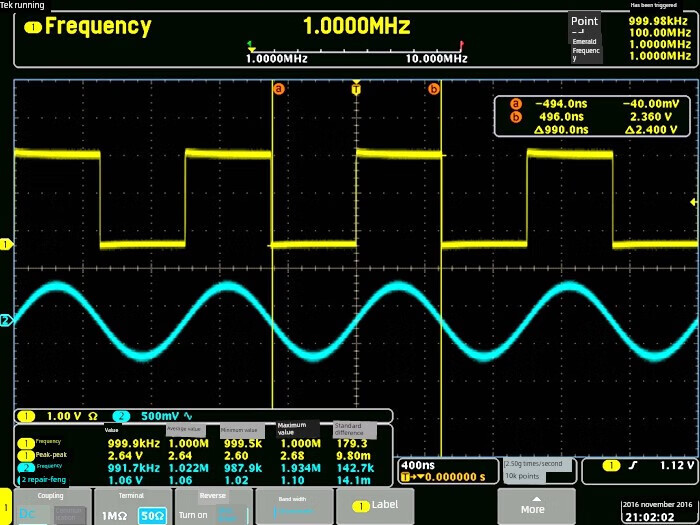The height and width of the screenshot is (525, 700).
Task: Click the trigger position 'T' marker
Action: pos(355,89)
